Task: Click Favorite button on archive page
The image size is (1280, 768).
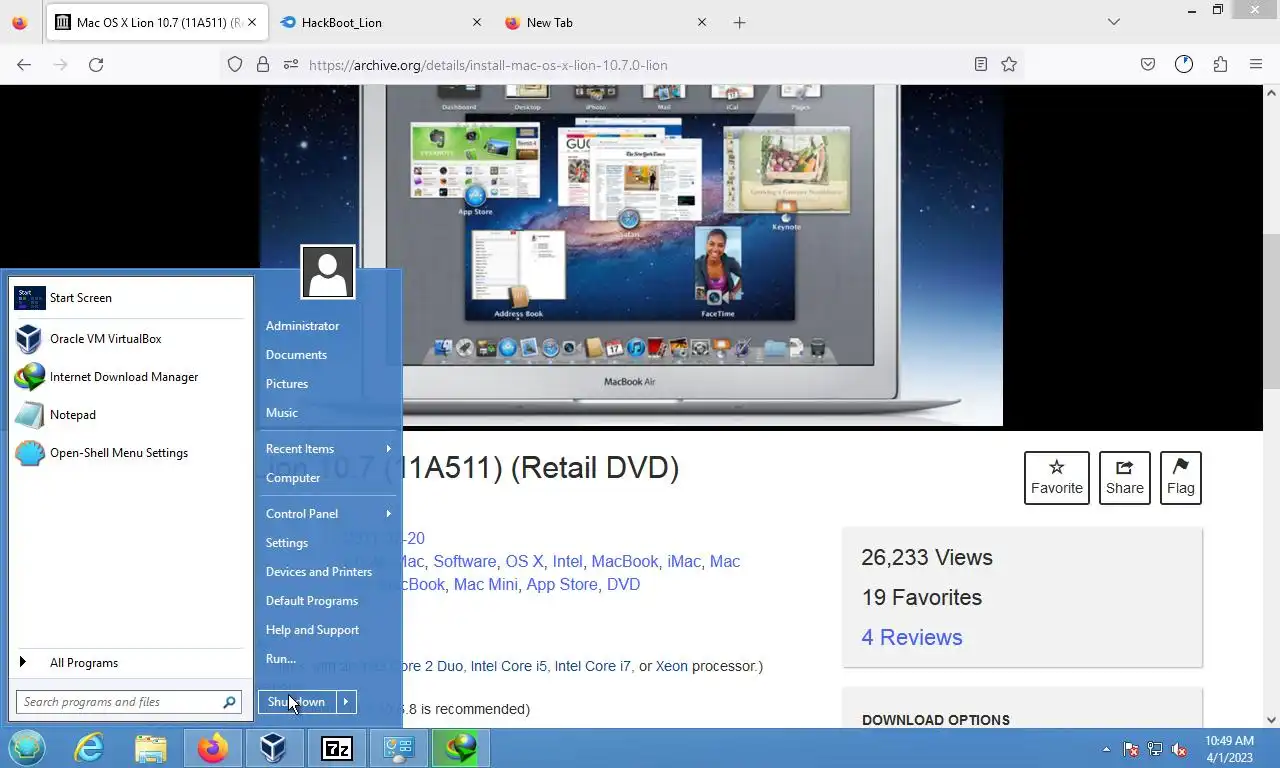Action: 1057,478
